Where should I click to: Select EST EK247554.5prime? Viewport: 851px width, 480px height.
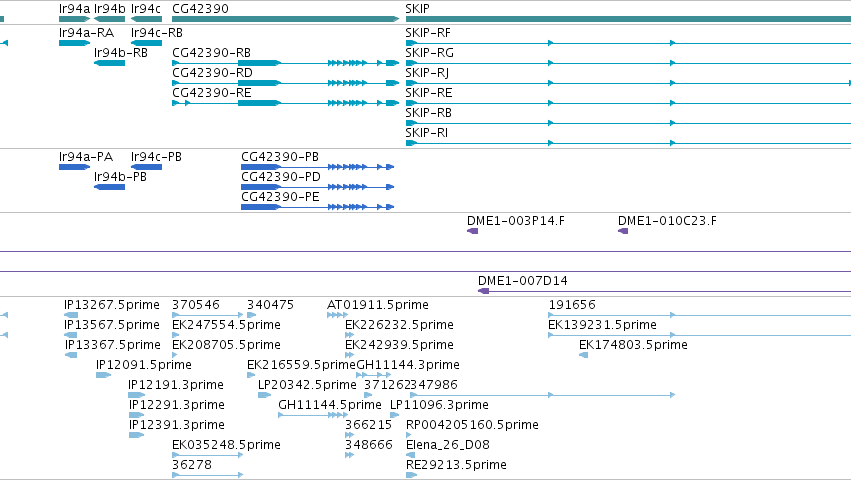tap(175, 335)
